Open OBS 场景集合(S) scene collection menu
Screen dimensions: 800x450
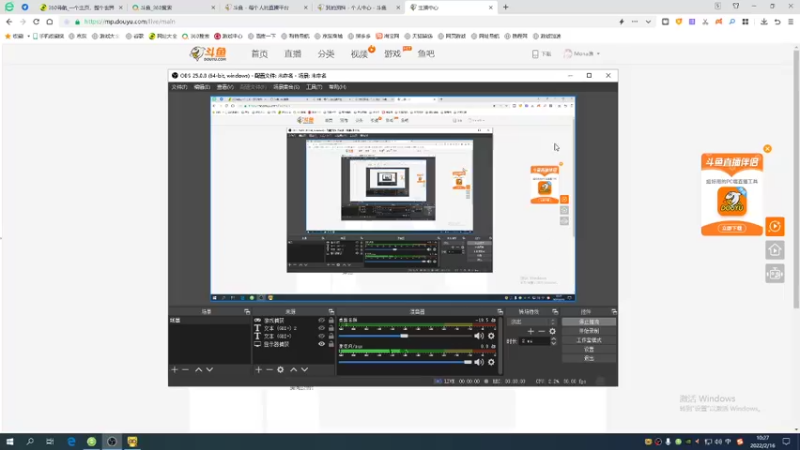tap(286, 87)
